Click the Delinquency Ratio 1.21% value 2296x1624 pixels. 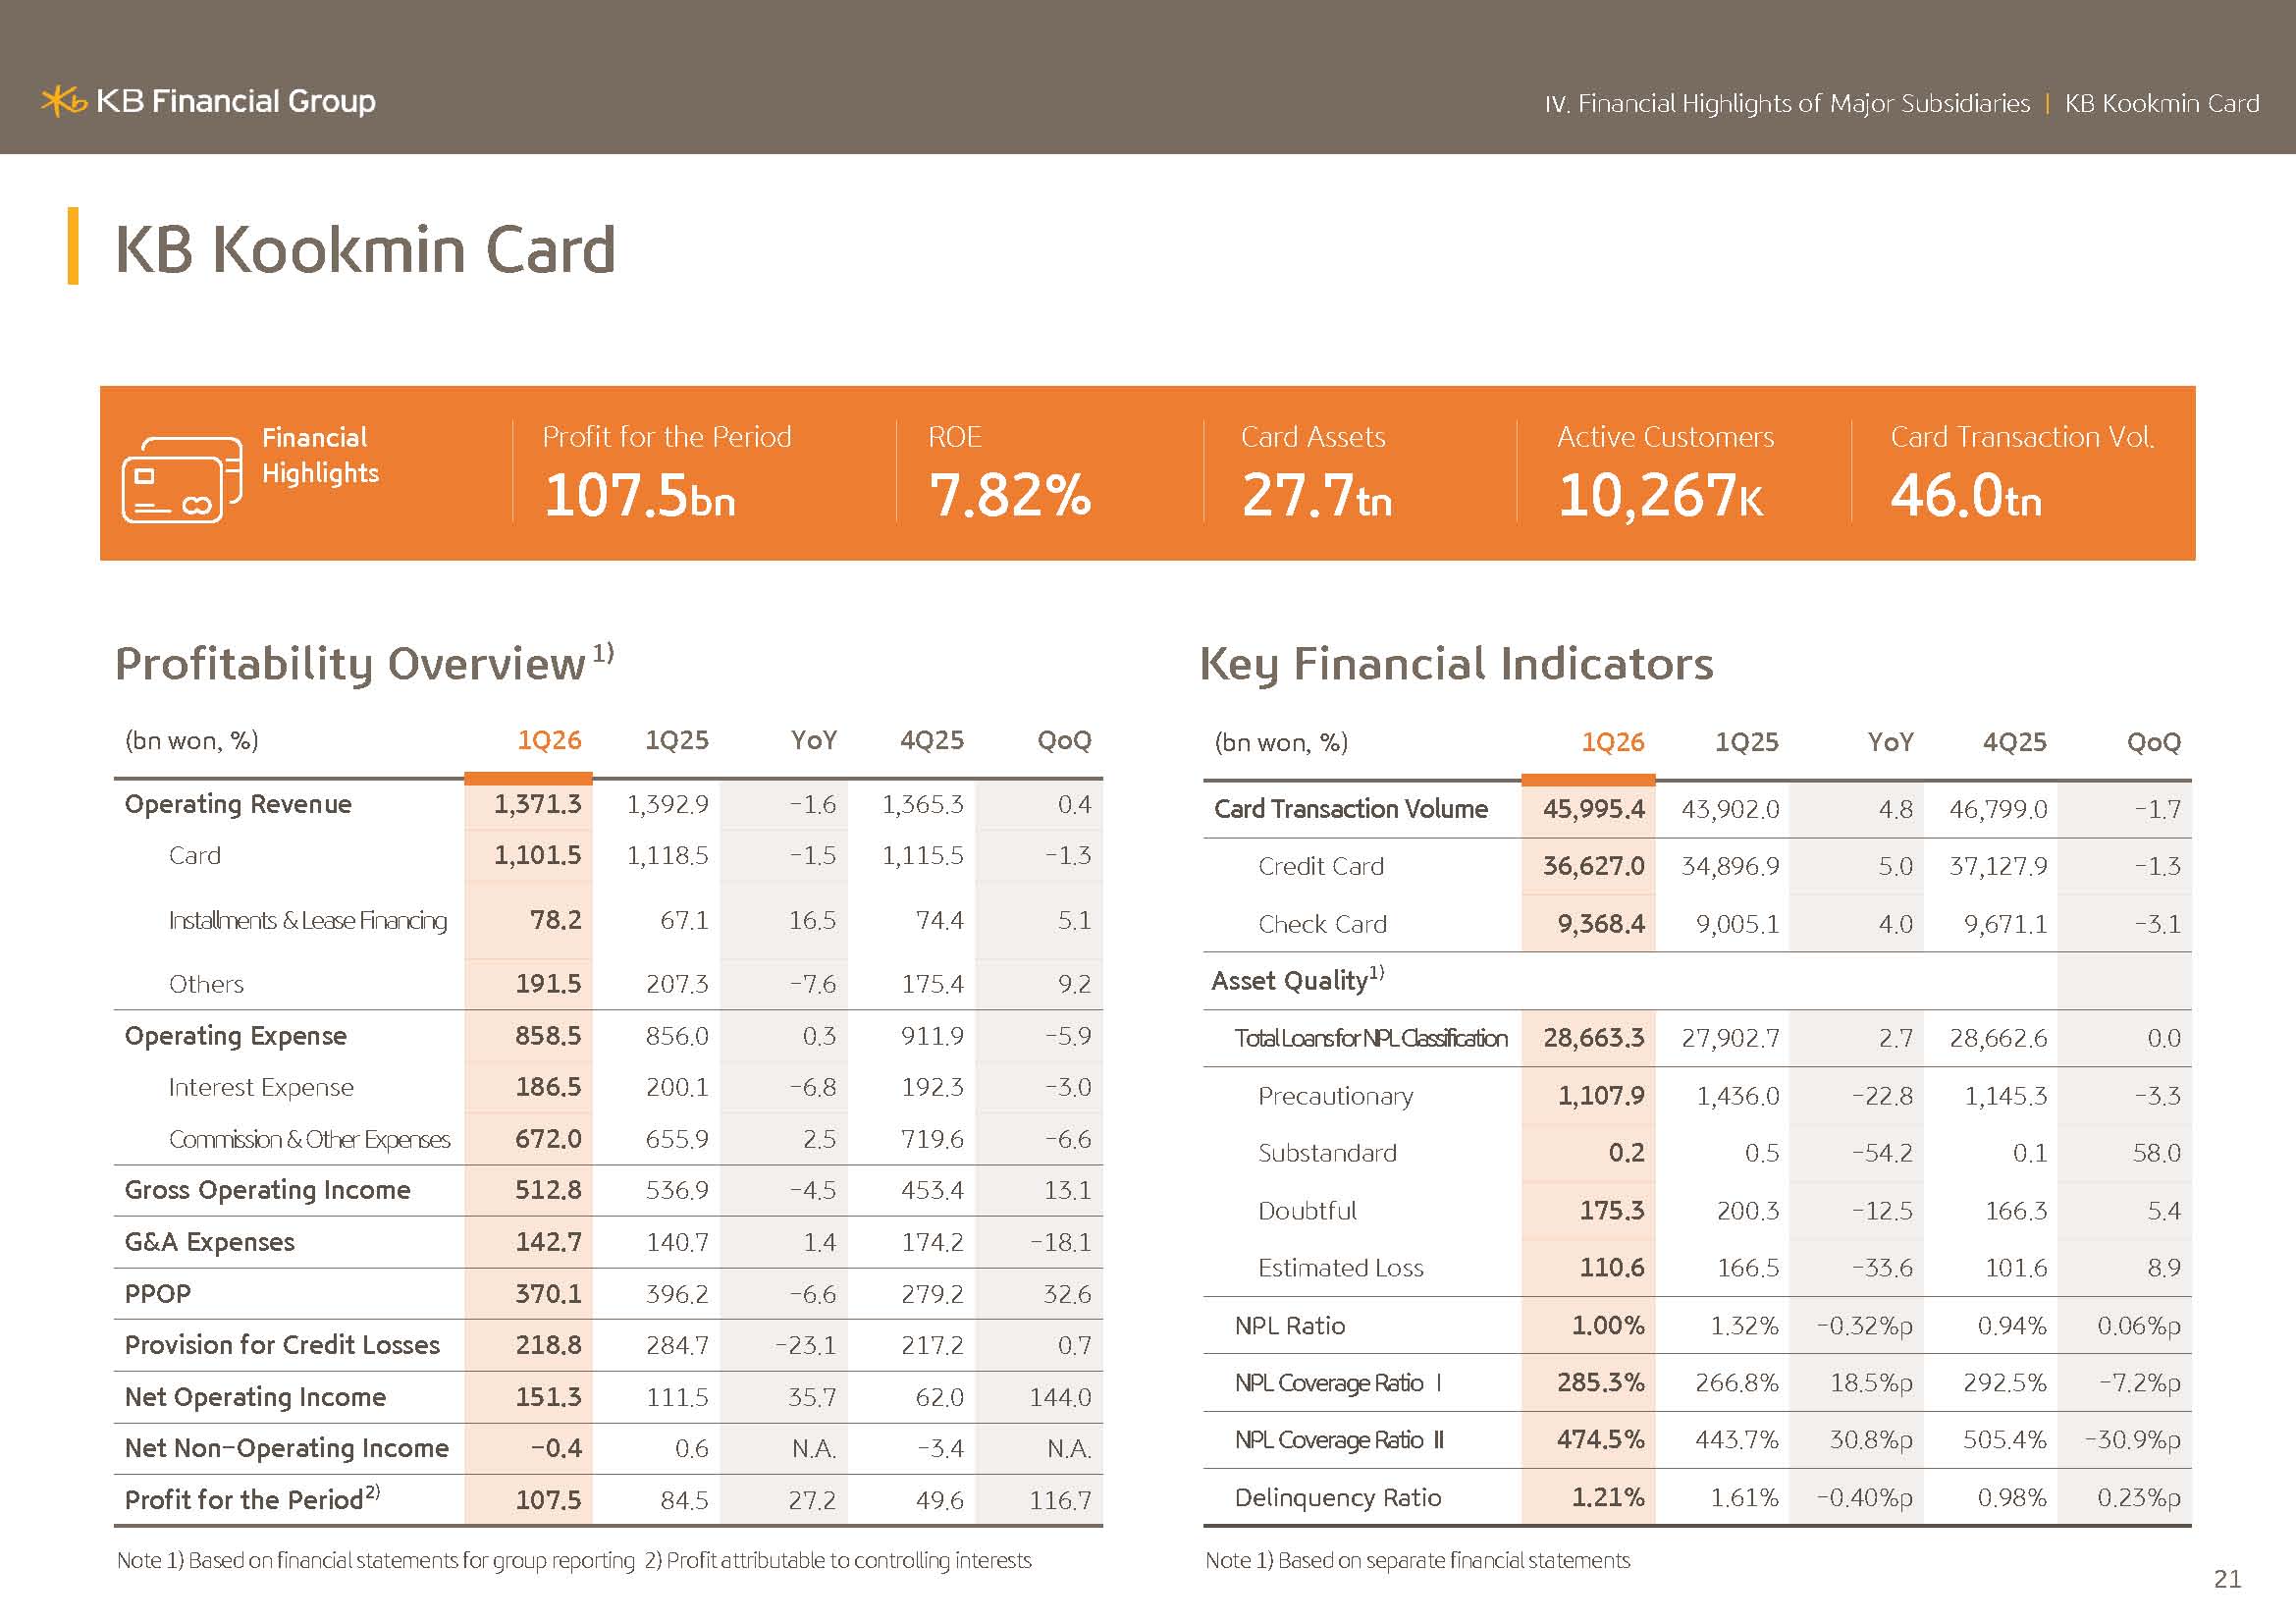tap(1608, 1497)
